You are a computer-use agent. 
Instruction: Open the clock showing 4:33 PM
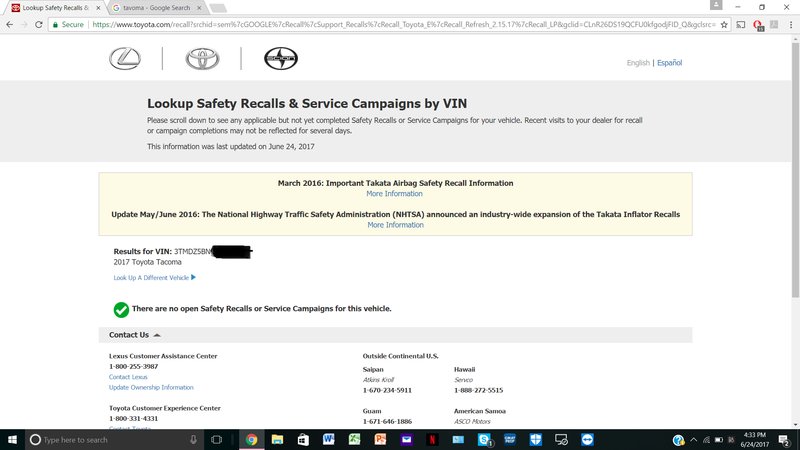click(x=755, y=440)
